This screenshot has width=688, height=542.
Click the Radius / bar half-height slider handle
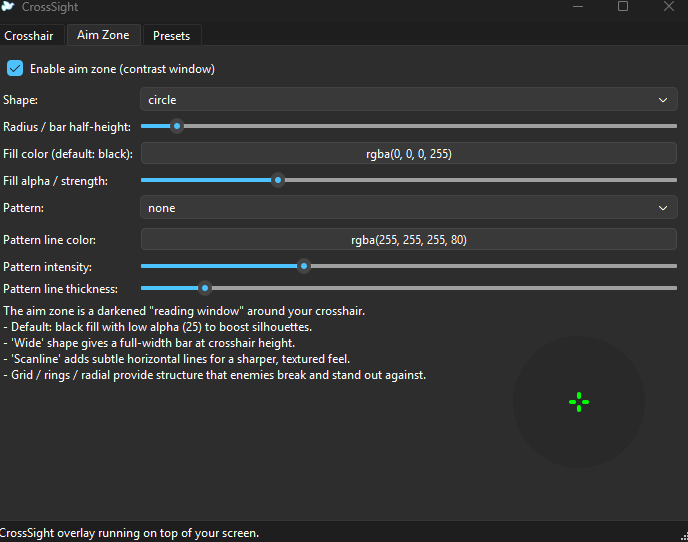[177, 126]
